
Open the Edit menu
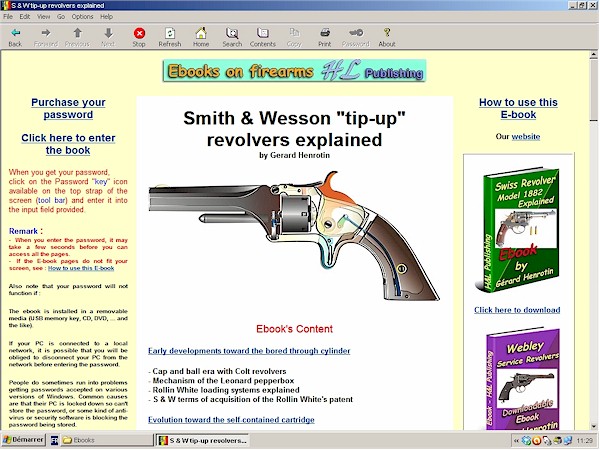(x=25, y=16)
